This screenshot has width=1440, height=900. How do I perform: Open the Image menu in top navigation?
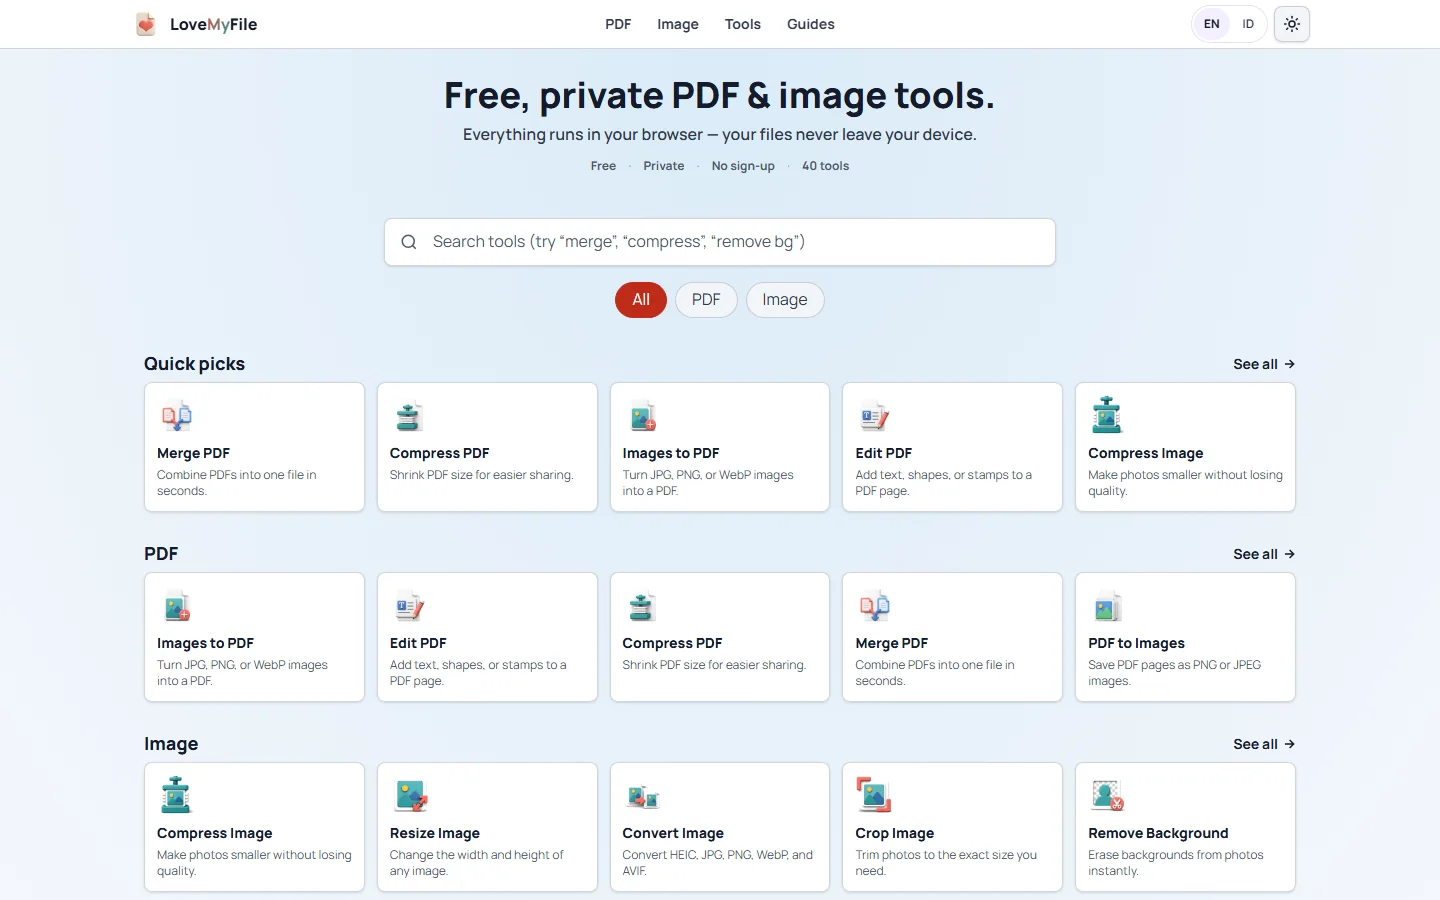678,24
